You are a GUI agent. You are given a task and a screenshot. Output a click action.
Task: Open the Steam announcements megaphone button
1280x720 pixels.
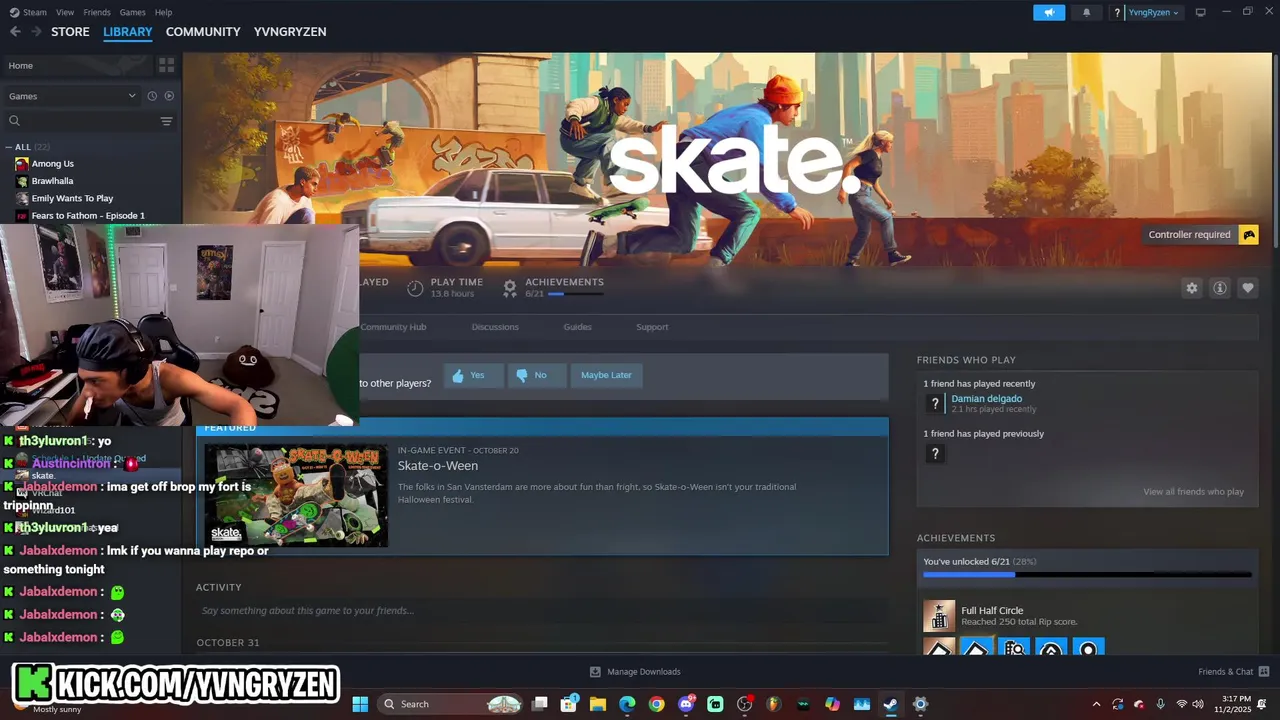(1049, 12)
